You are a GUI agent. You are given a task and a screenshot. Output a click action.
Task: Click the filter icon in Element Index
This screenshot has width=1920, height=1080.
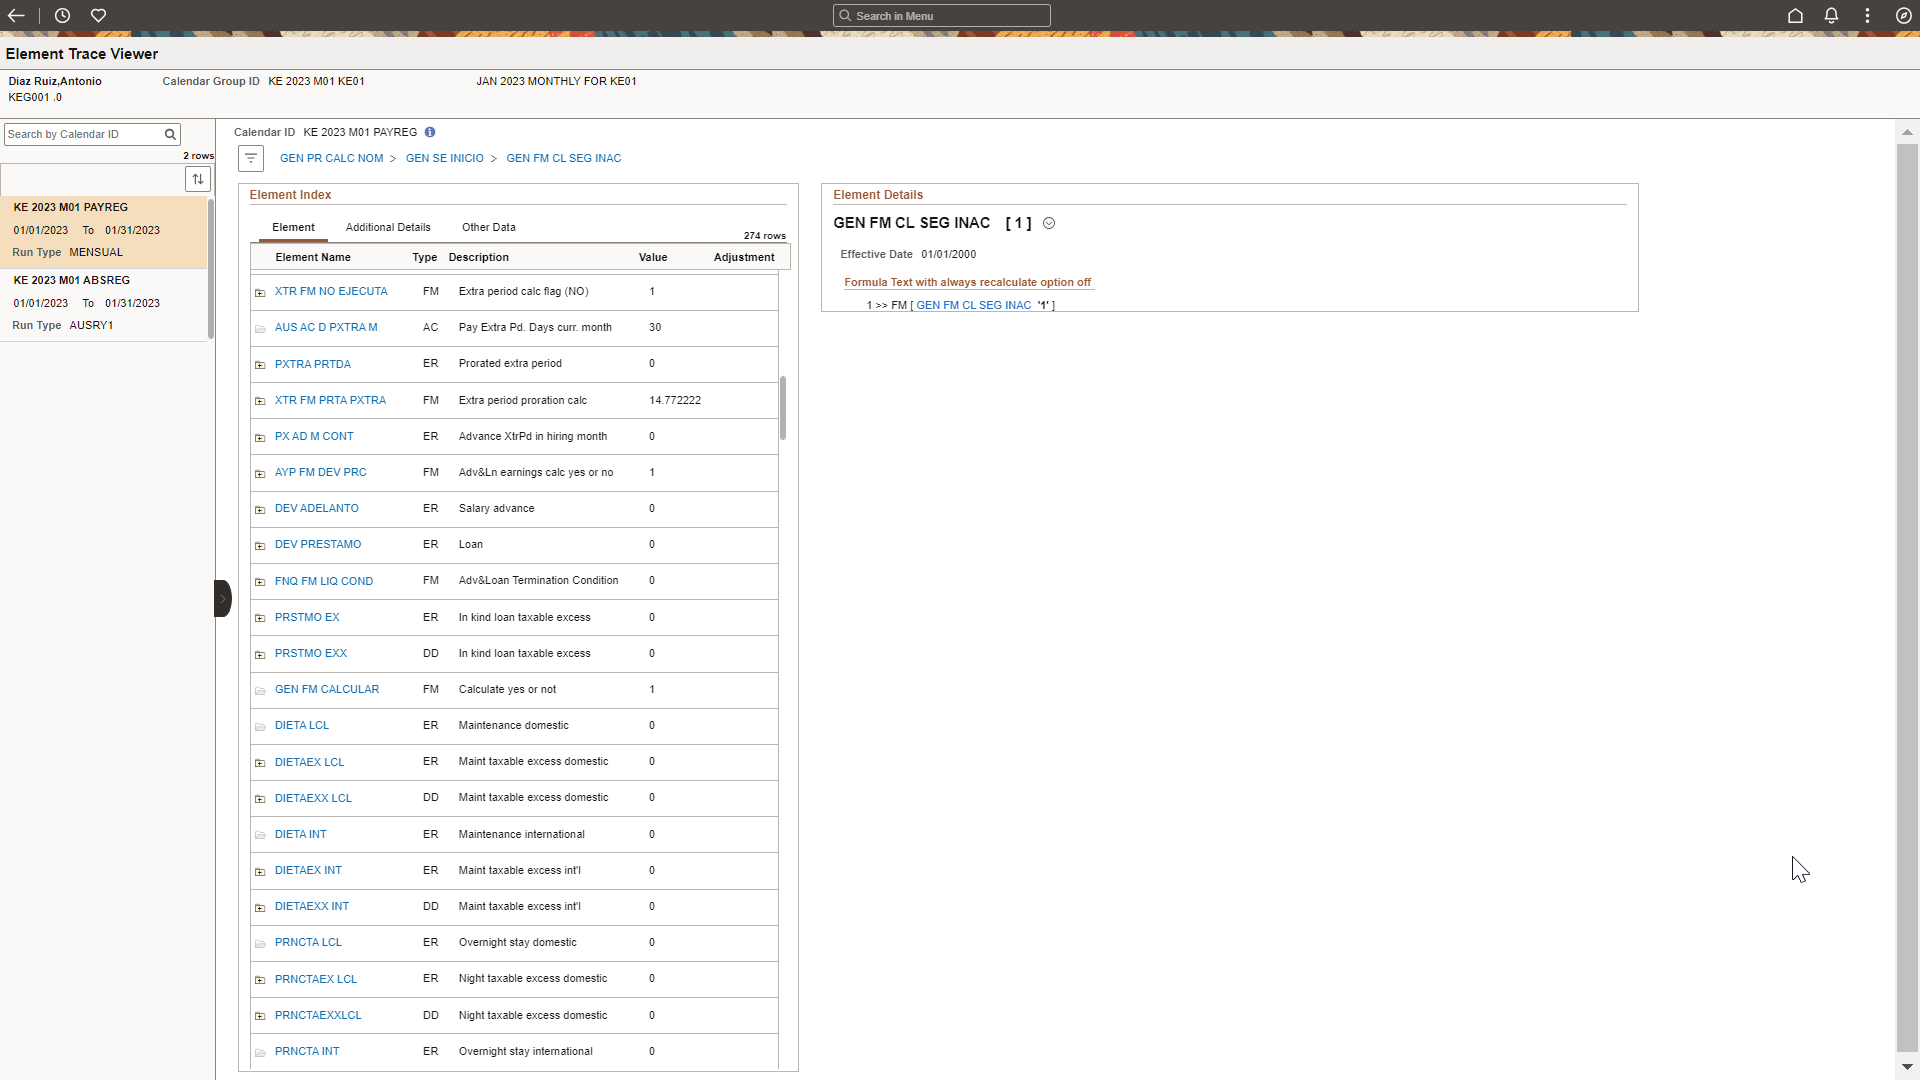pos(251,158)
